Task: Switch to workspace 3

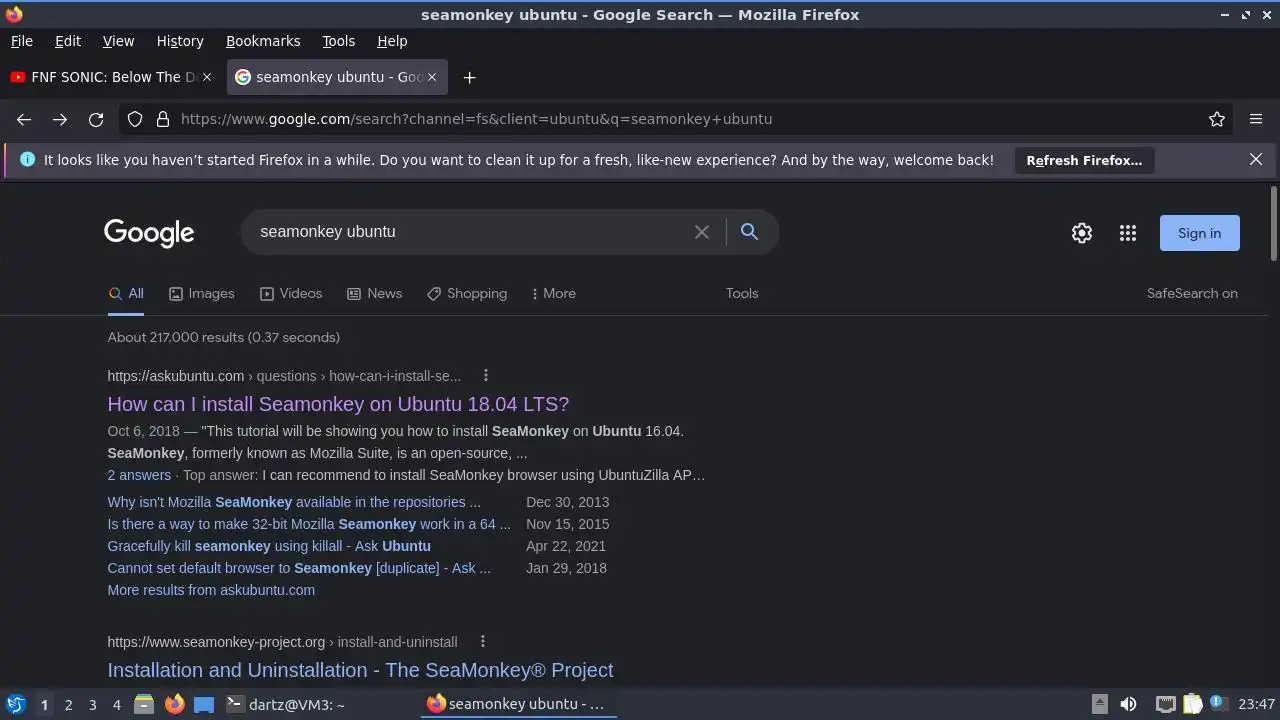Action: pos(93,705)
